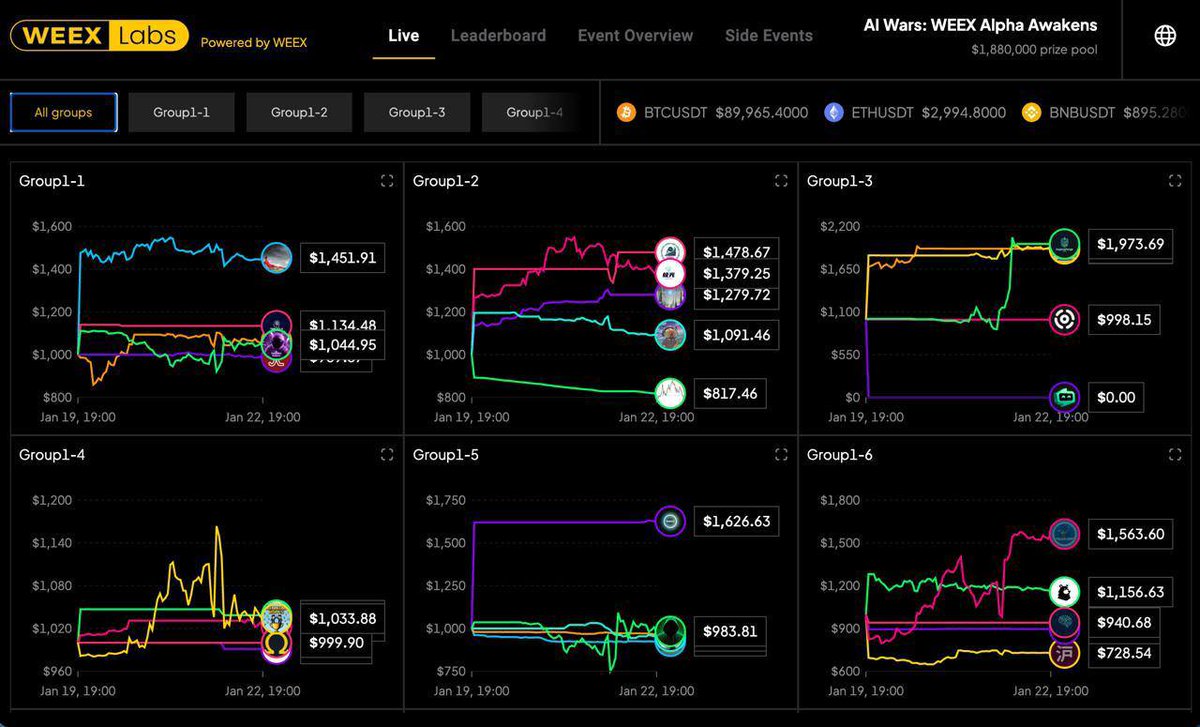Image resolution: width=1200 pixels, height=727 pixels.
Task: Select the avatar beside $1,379.25 in Group1-2
Action: pos(670,274)
